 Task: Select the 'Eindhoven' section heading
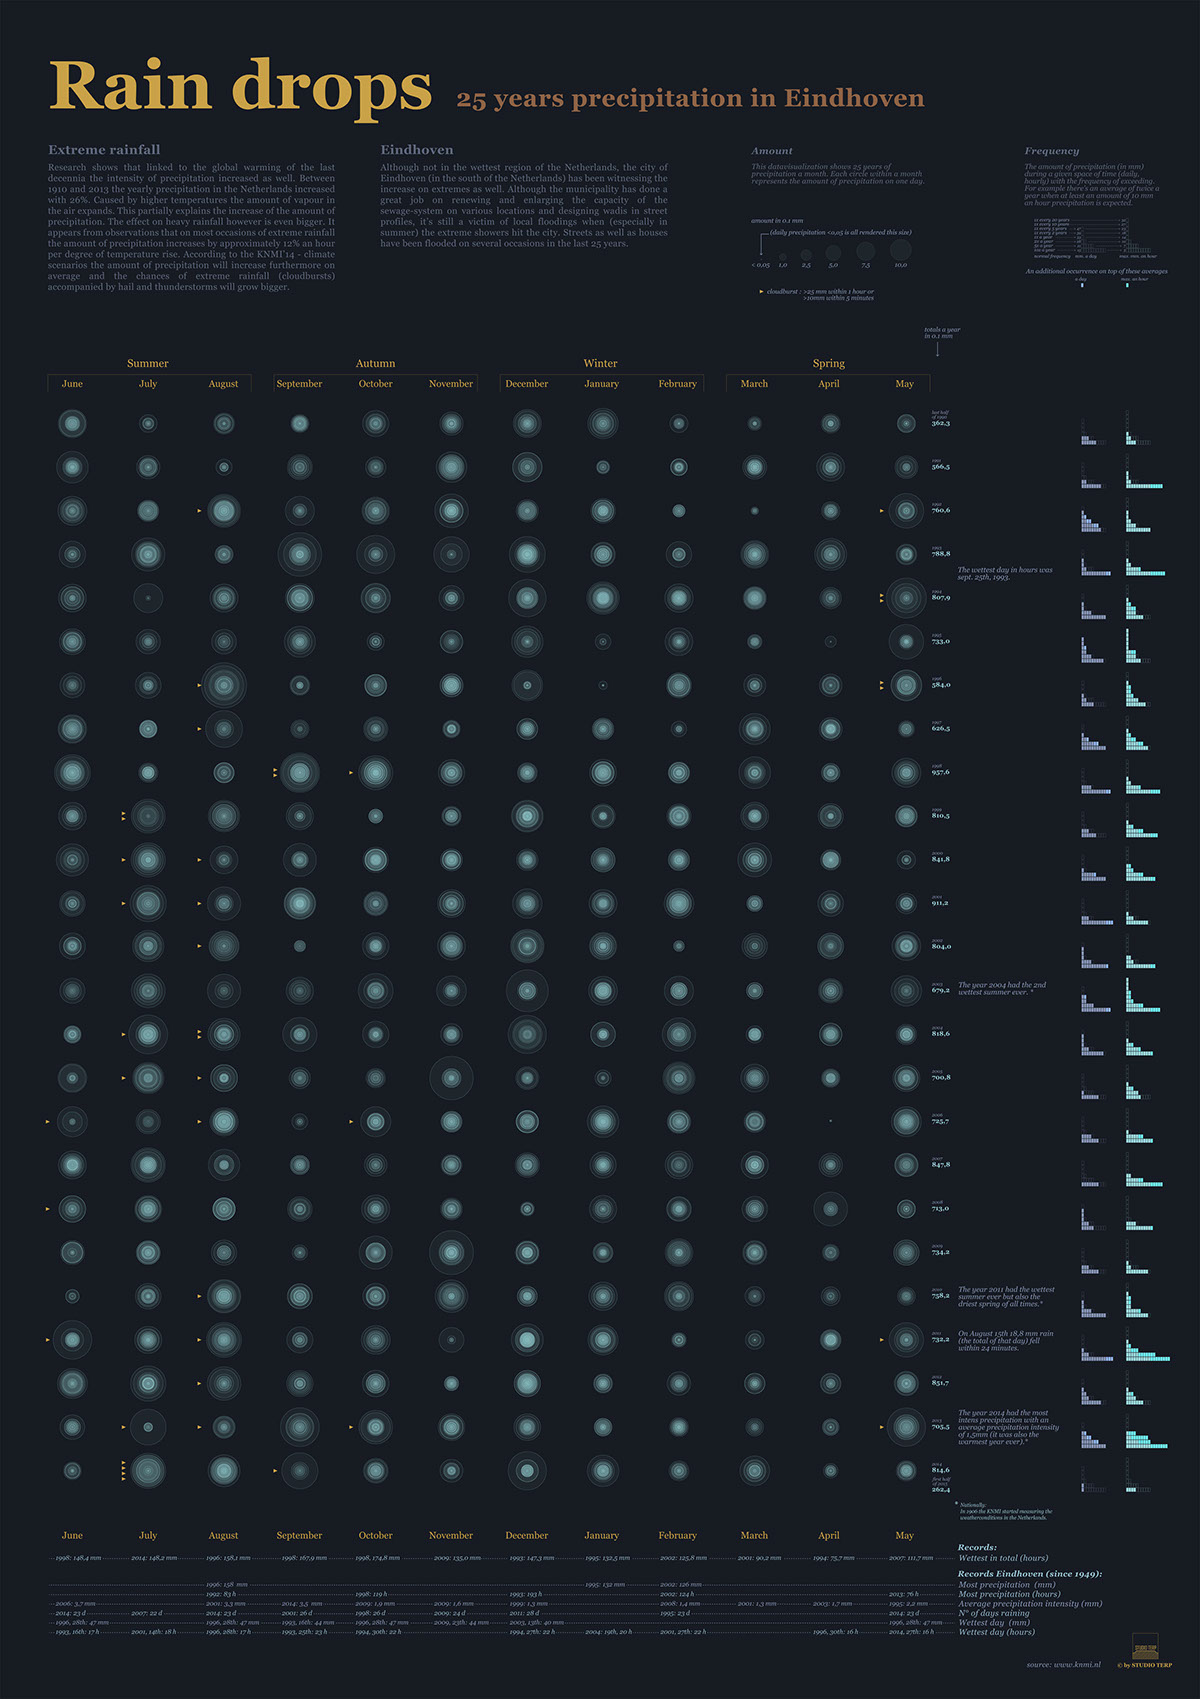coord(417,150)
